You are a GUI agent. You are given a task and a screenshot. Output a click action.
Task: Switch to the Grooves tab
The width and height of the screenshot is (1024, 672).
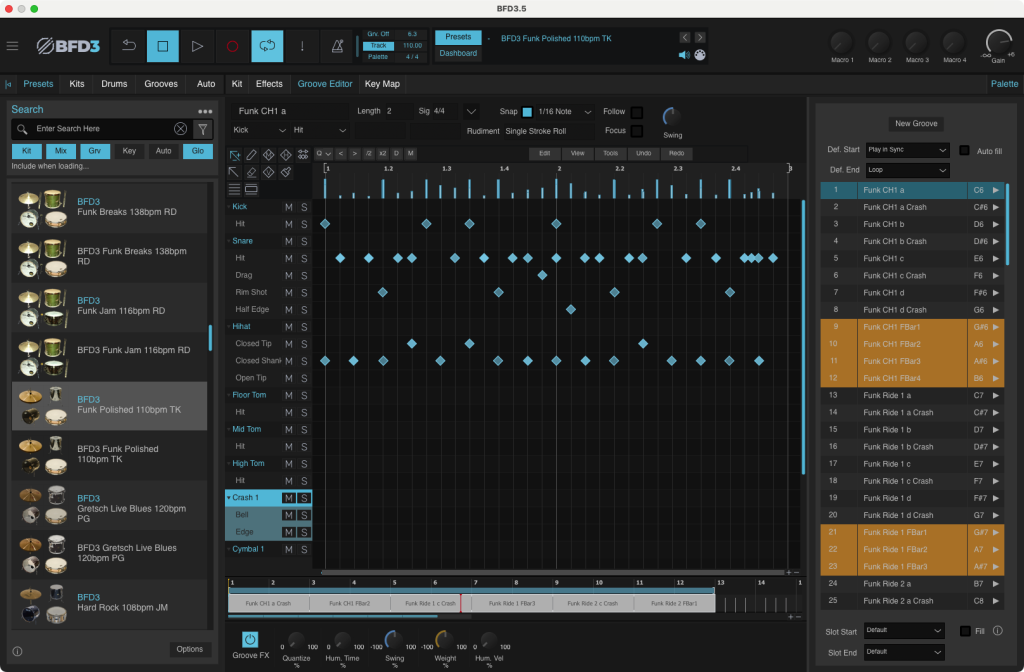[x=161, y=84]
